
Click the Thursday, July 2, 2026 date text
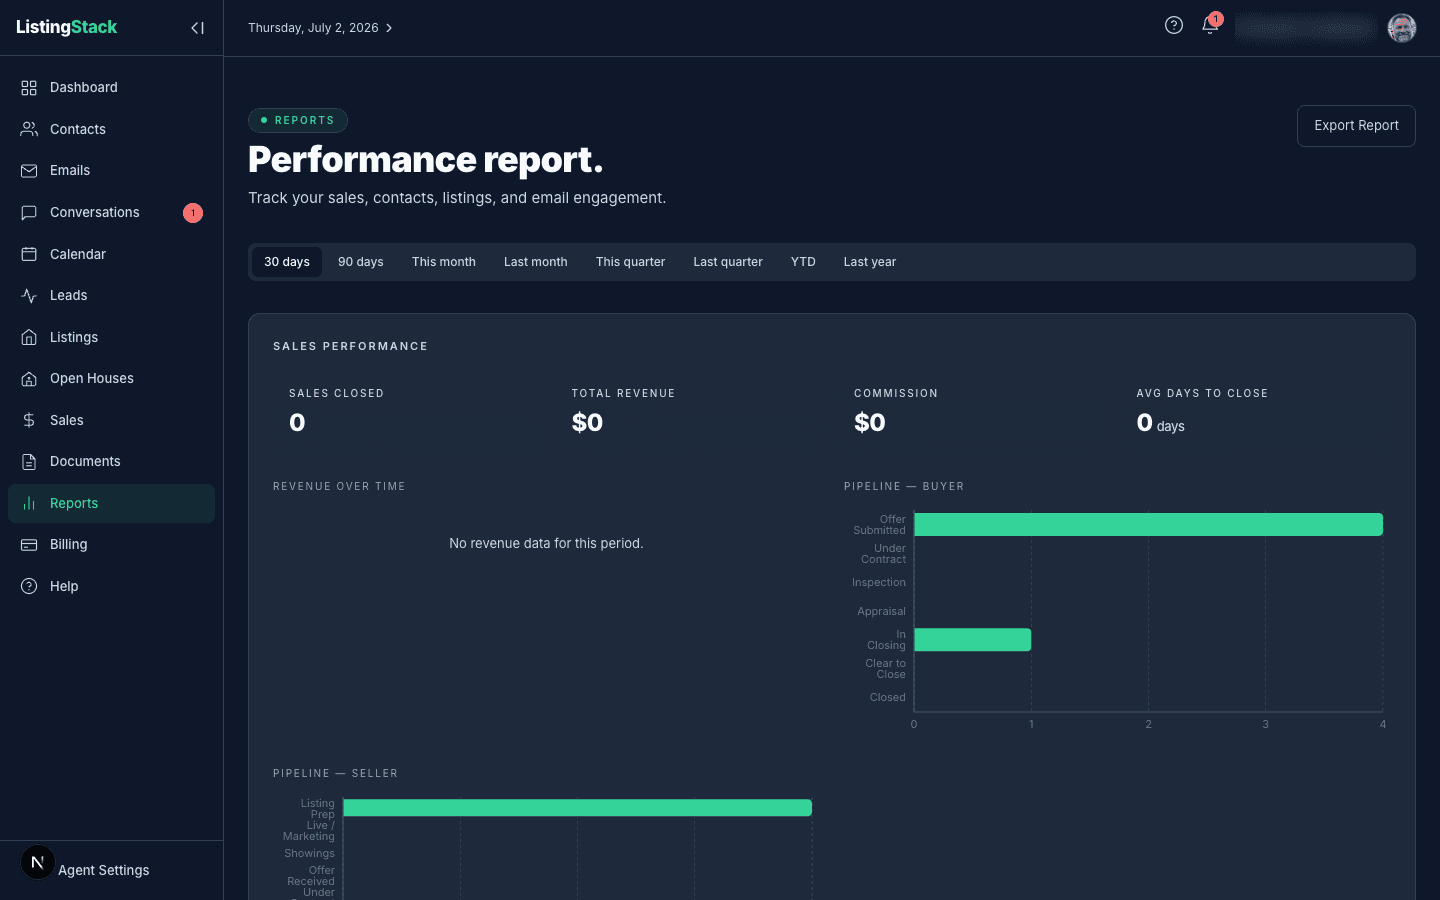click(313, 28)
